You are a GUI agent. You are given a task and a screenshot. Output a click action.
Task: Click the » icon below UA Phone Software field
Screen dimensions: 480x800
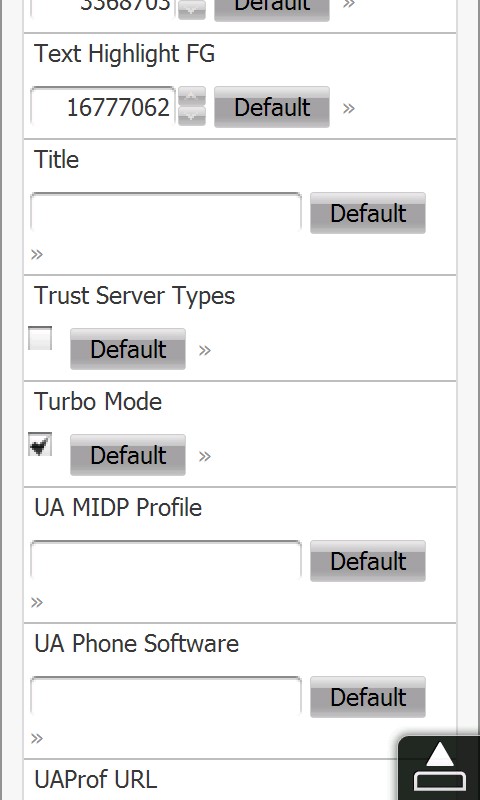click(x=37, y=738)
